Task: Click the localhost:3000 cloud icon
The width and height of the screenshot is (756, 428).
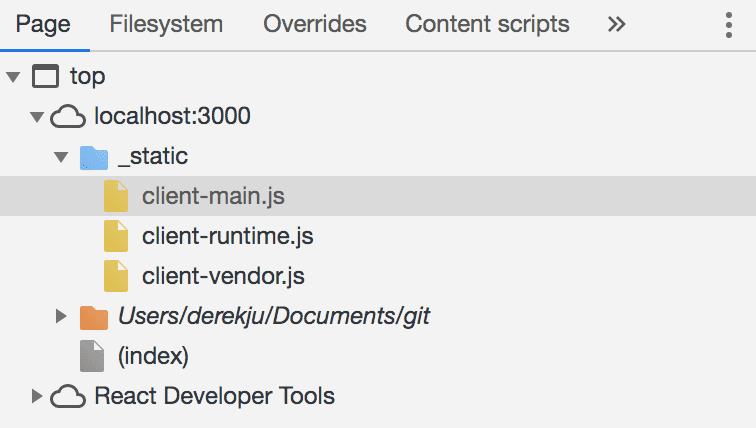Action: point(68,116)
